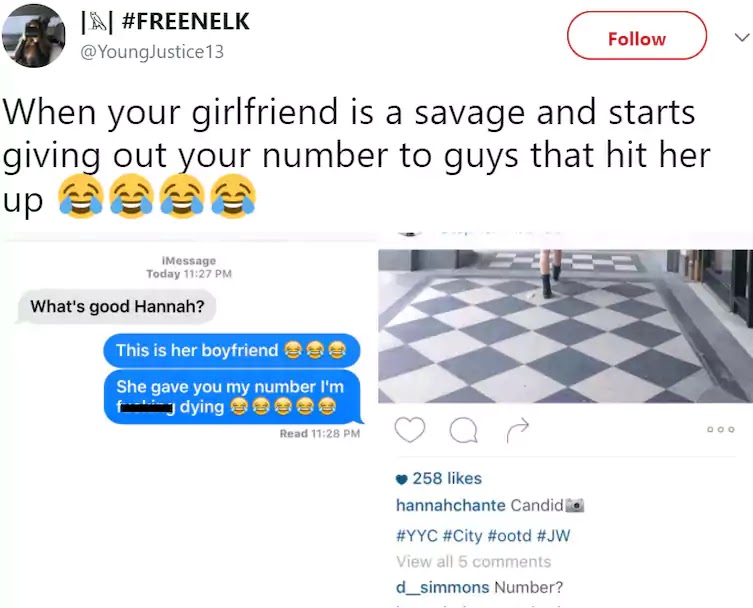Screen dimensions: 753x608
Task: Click the small blue heart beside likes
Action: [x=402, y=479]
